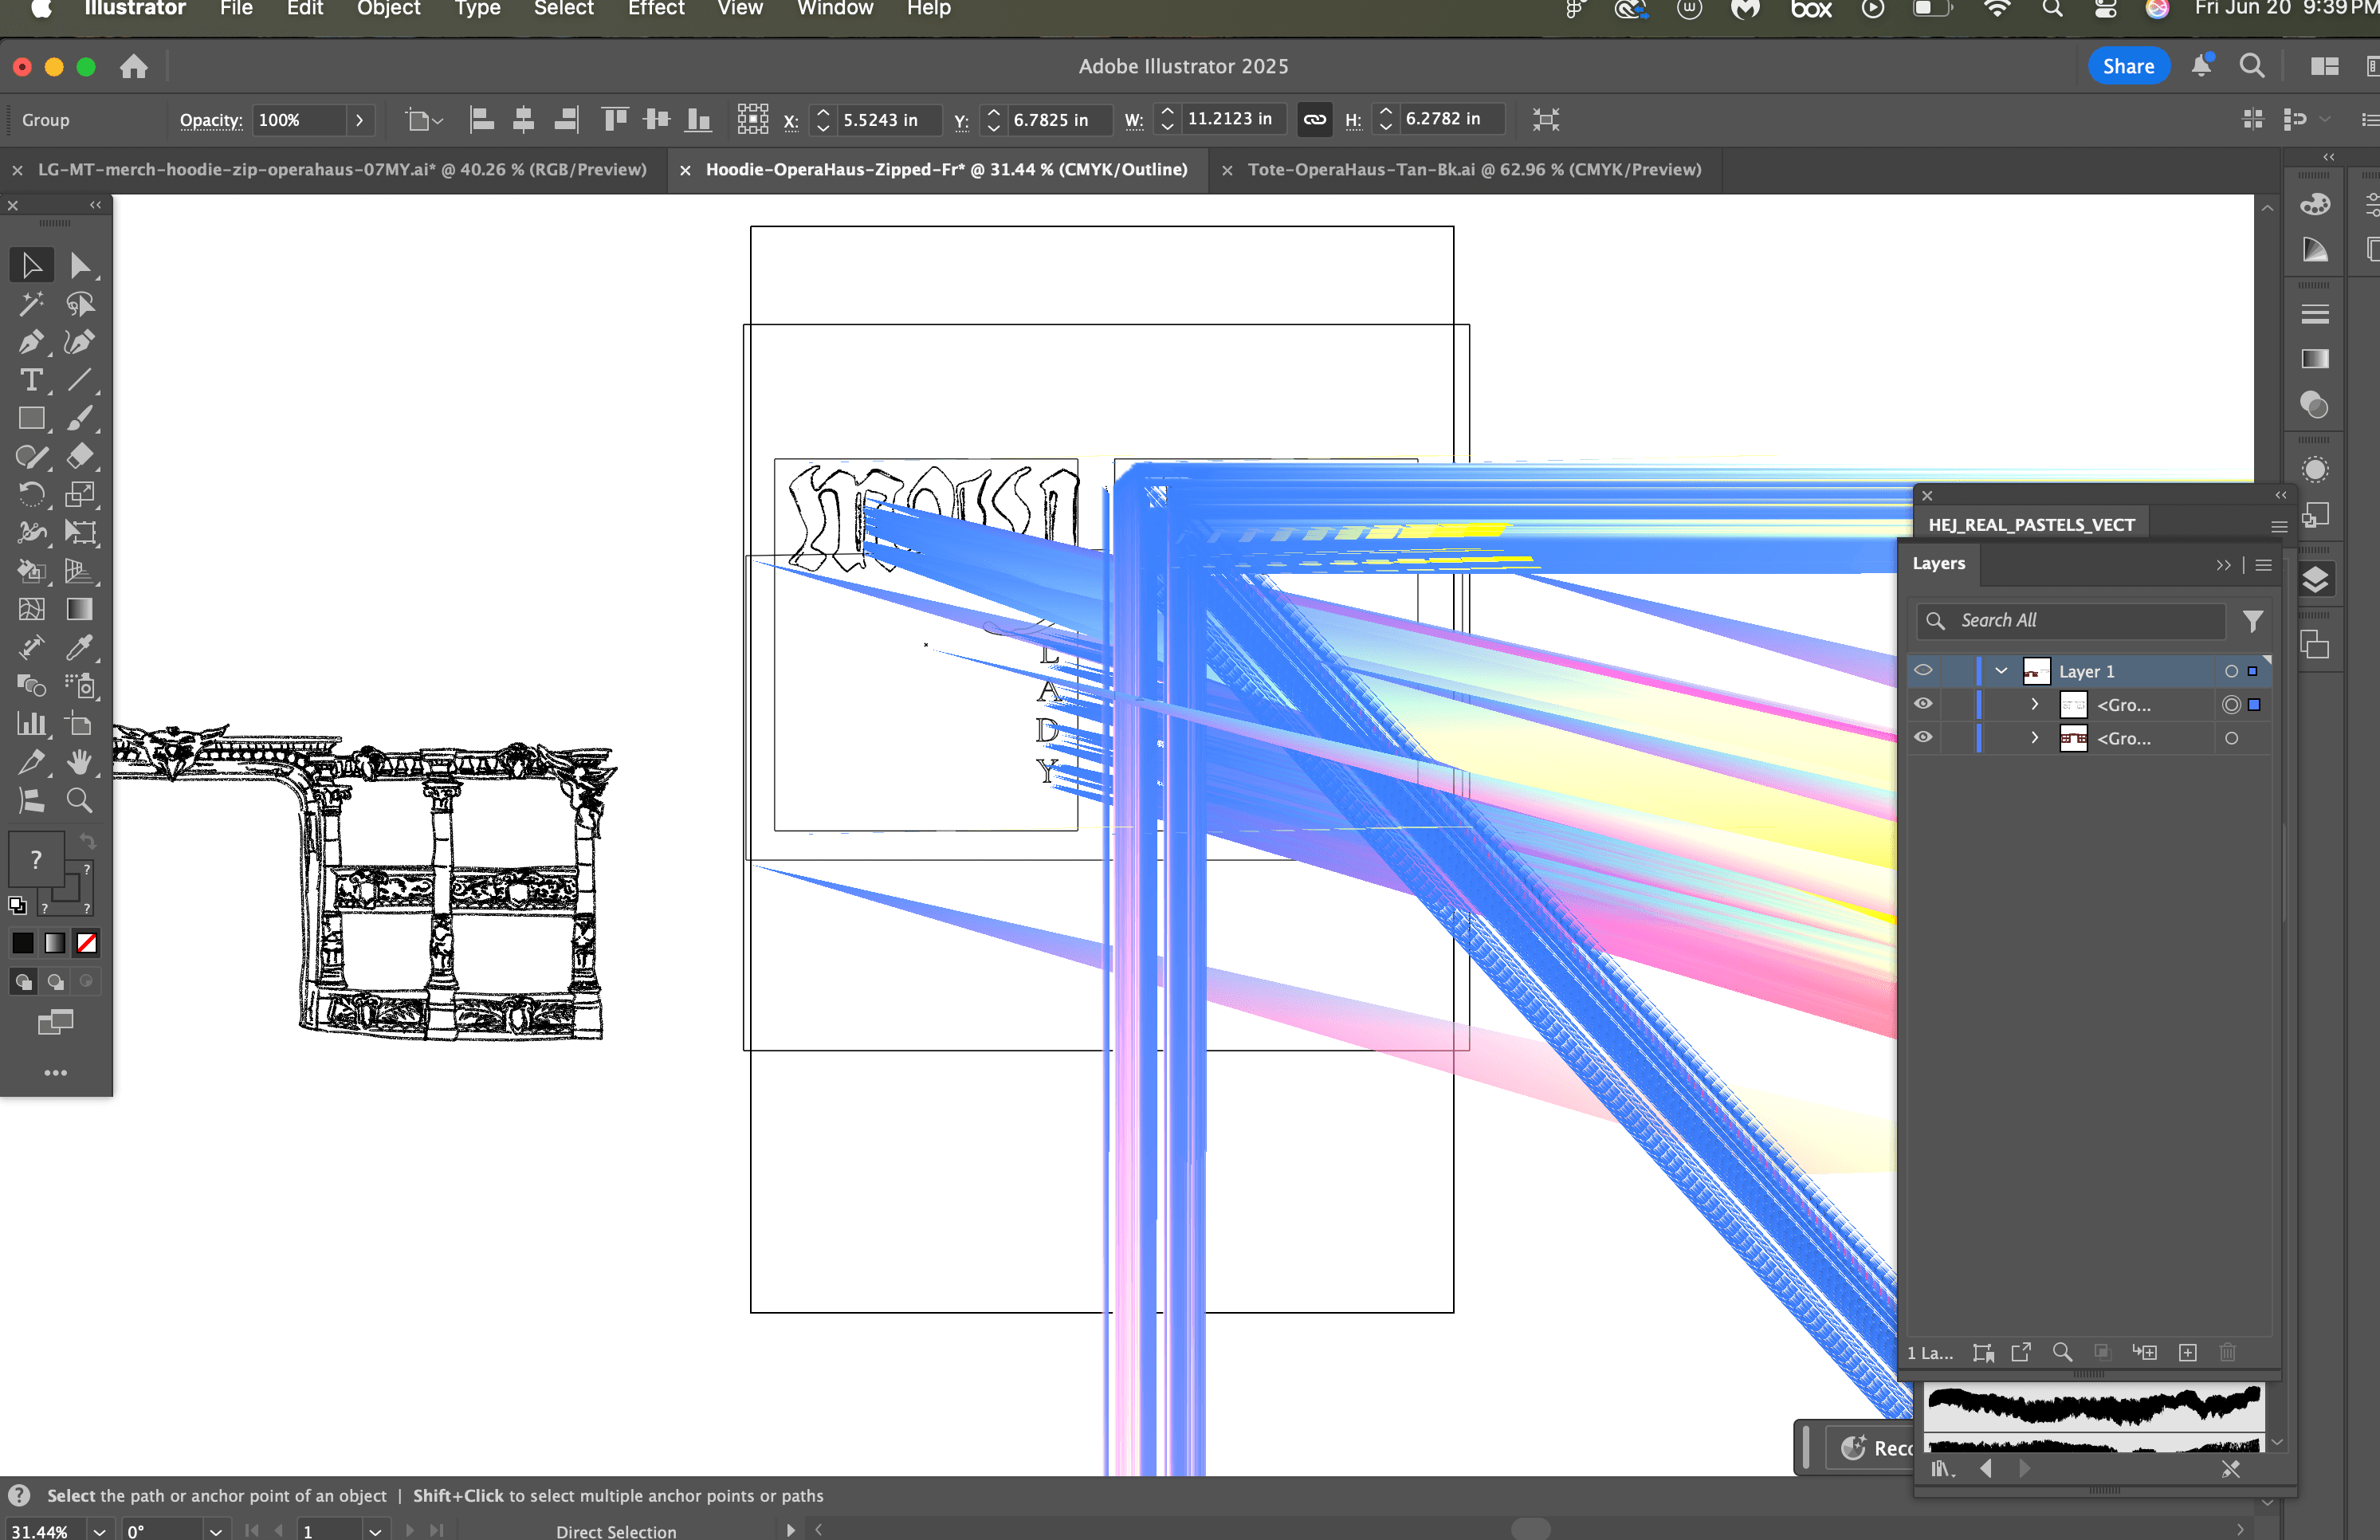
Task: Switch to Tote-OperaHaus-Tan-Bk.ai document tab
Action: click(x=1474, y=170)
